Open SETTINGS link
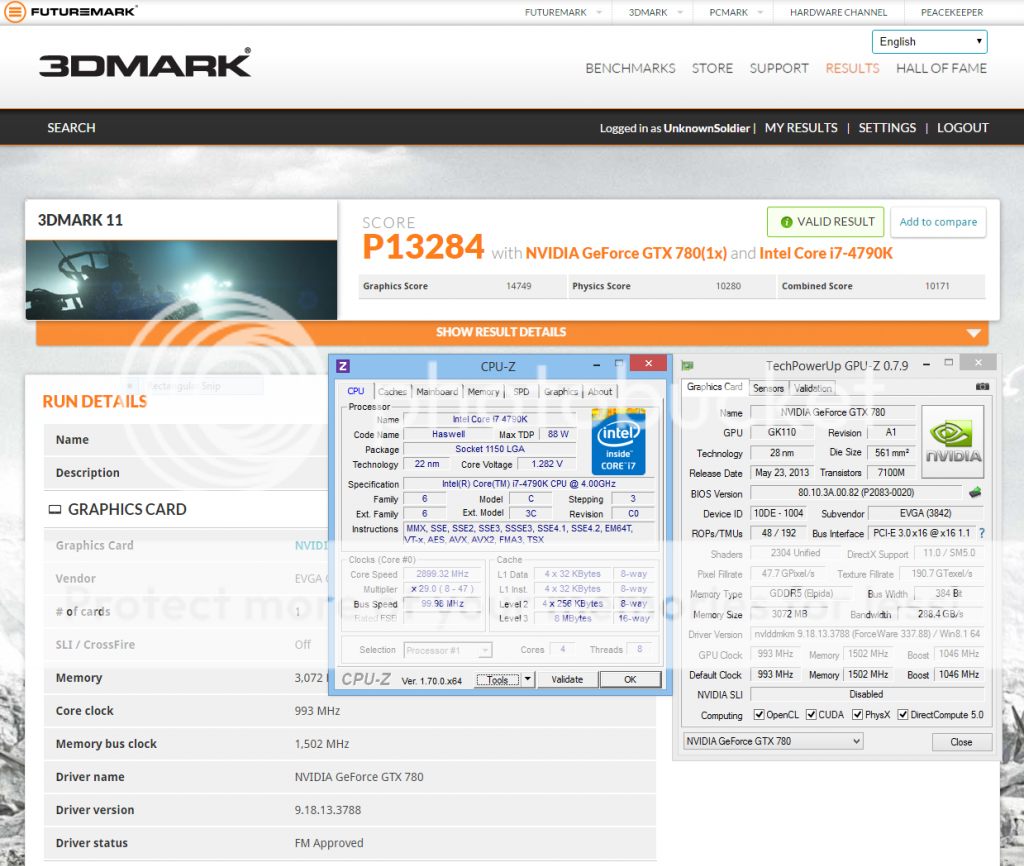 tap(887, 128)
